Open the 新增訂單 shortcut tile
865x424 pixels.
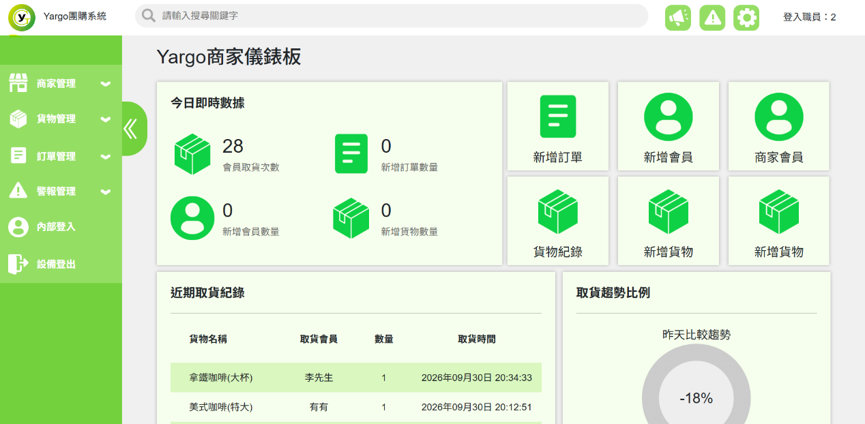558,126
